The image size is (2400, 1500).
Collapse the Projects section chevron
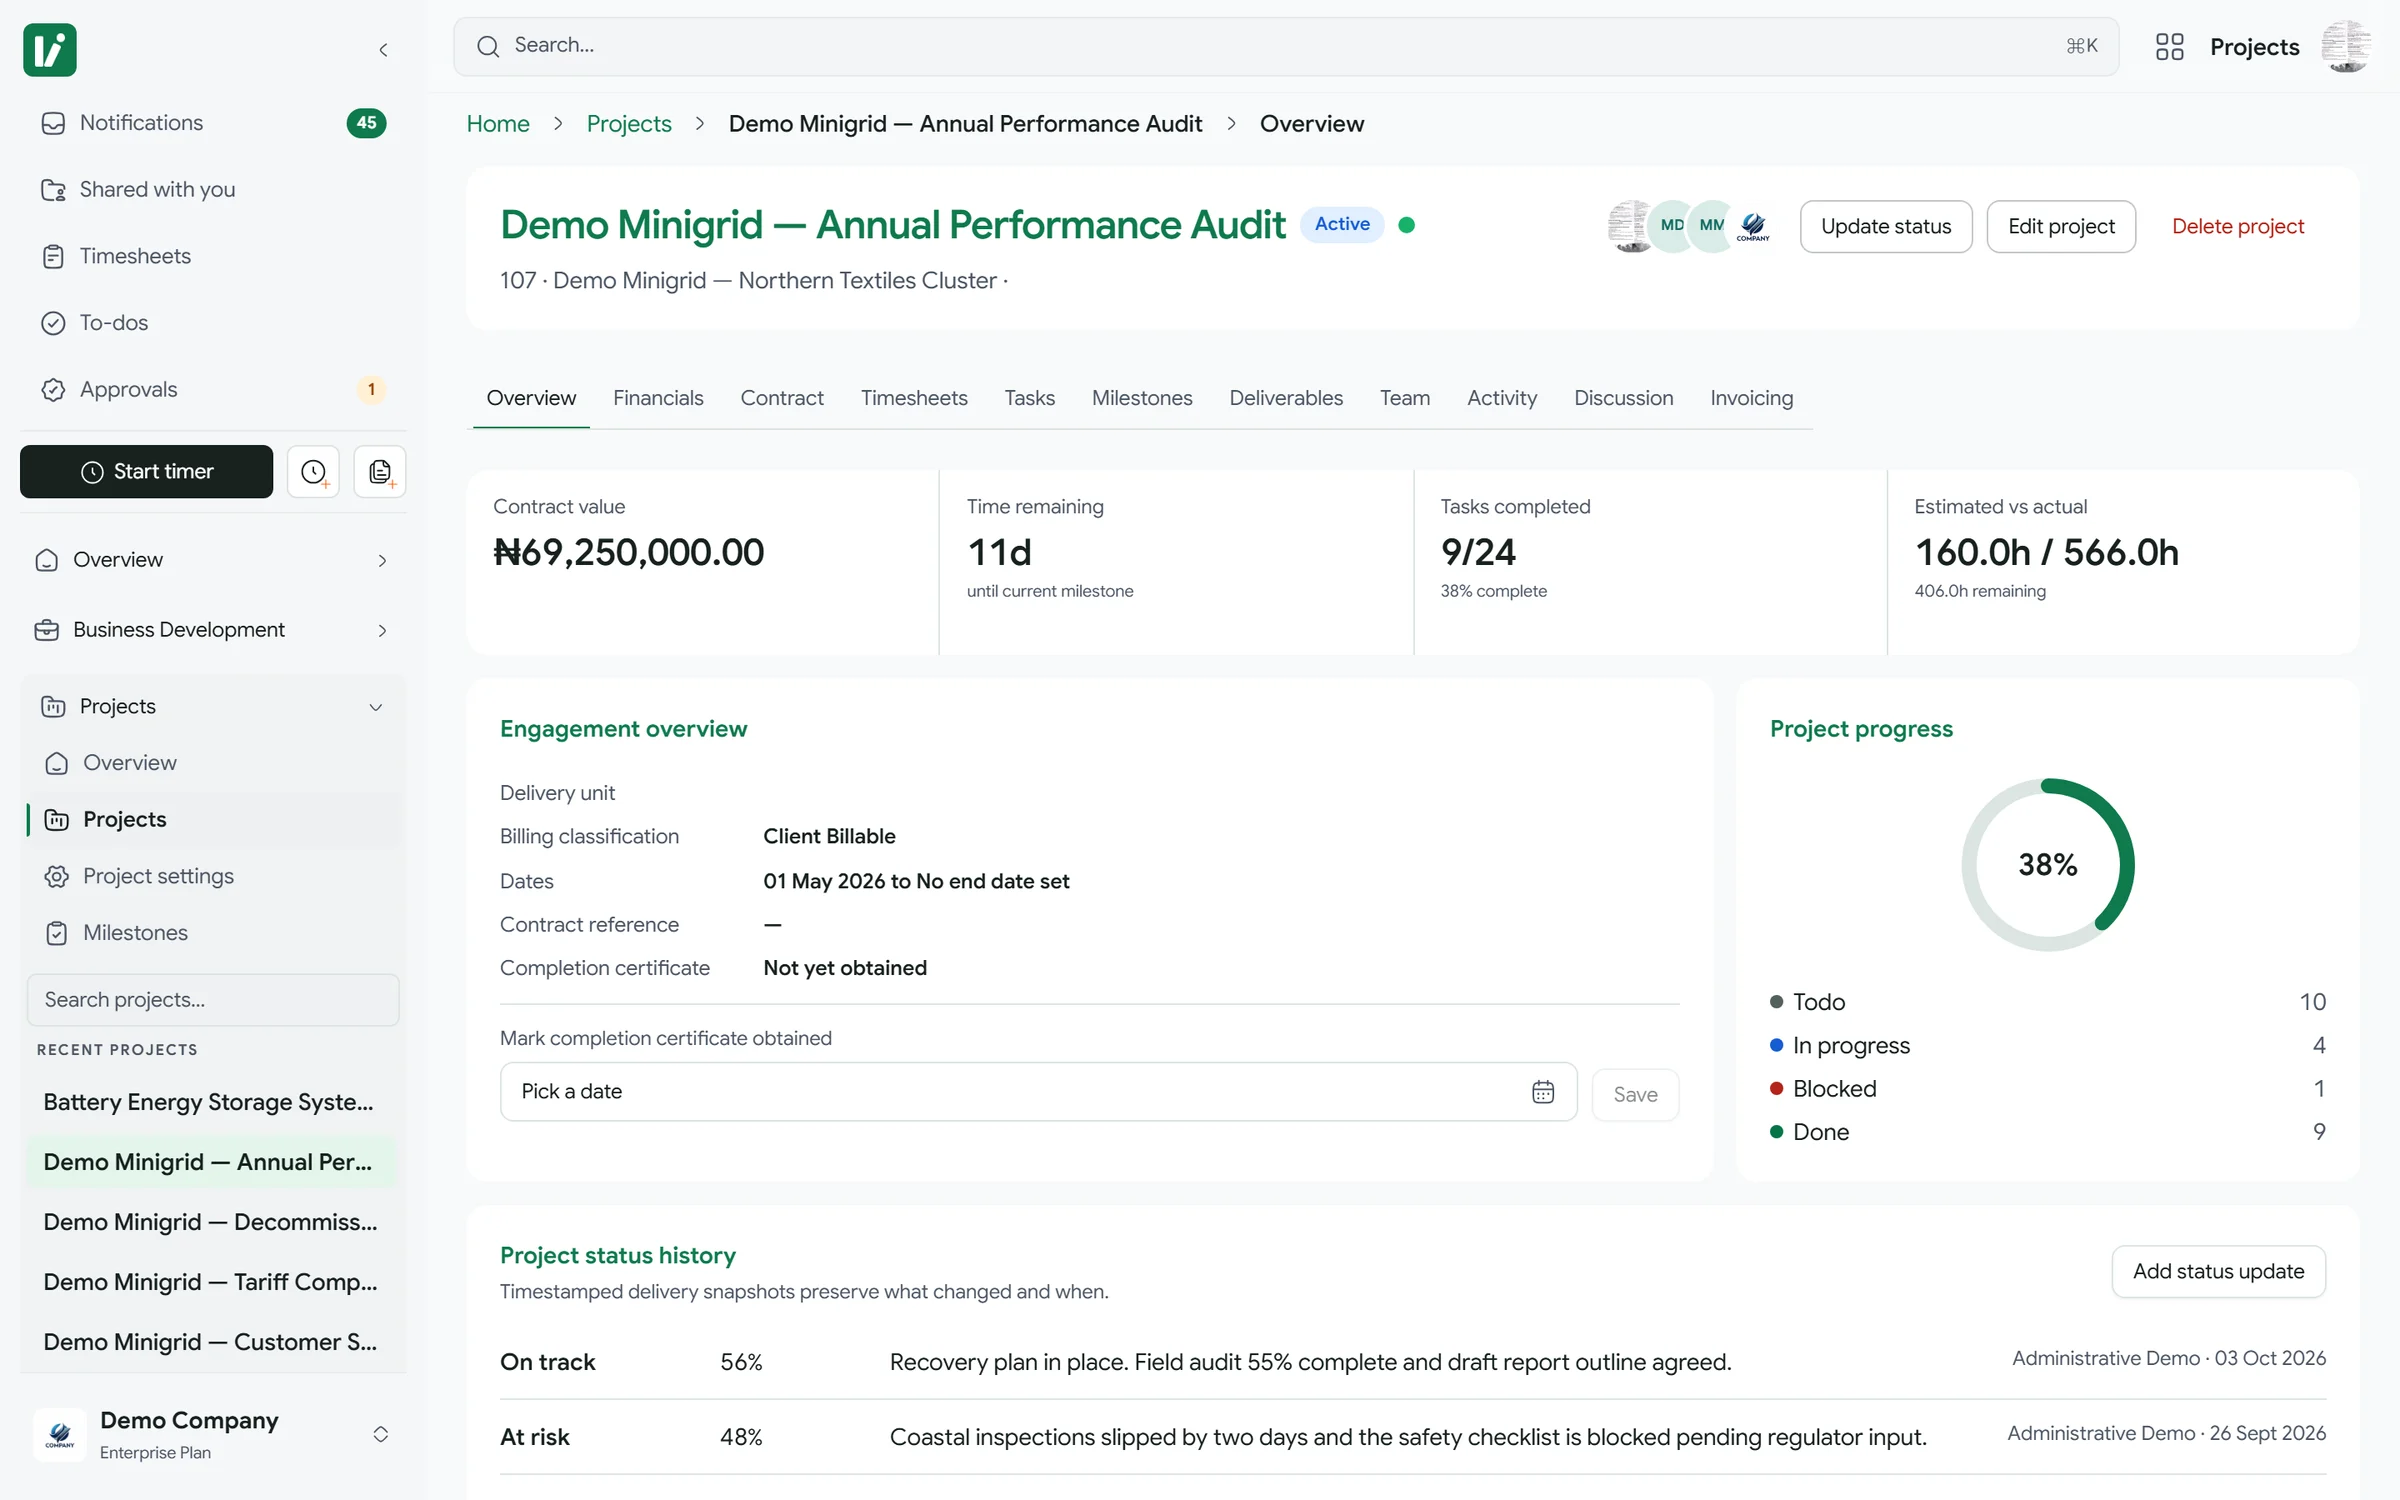(376, 708)
